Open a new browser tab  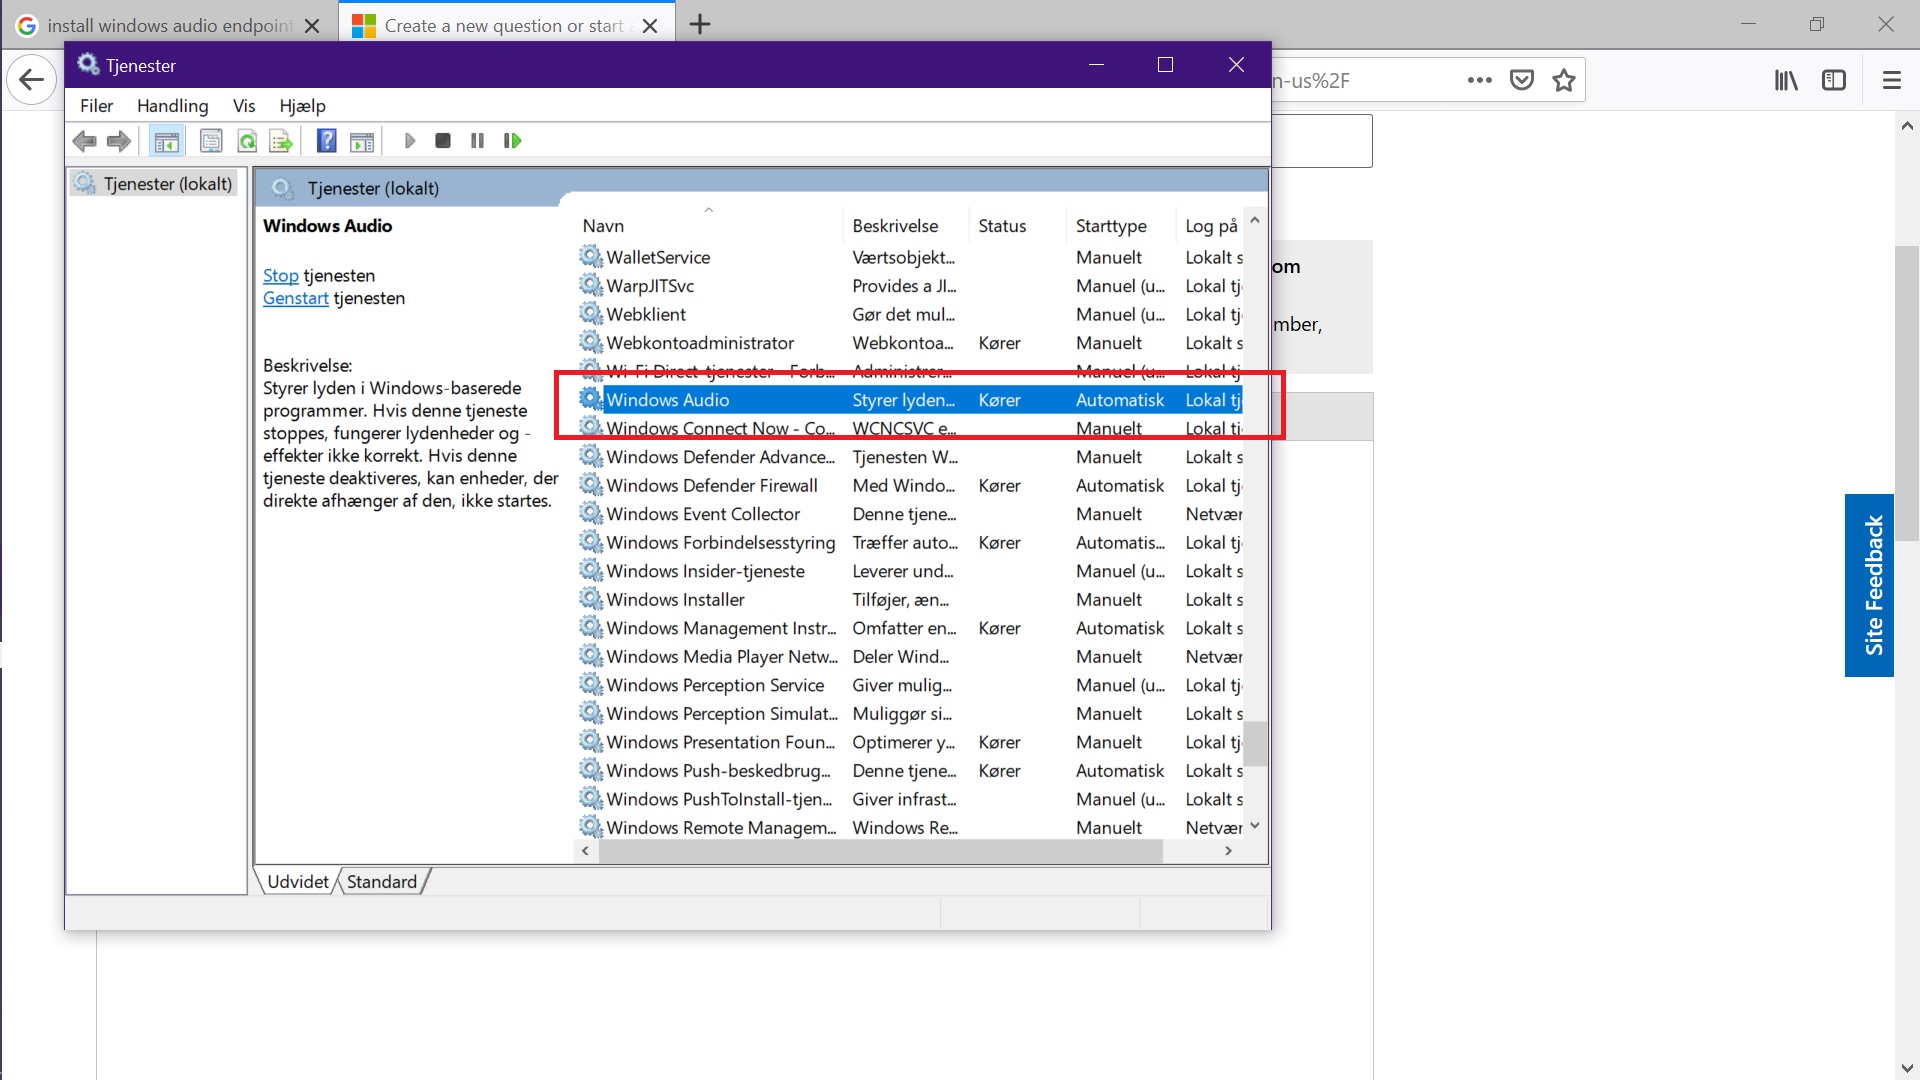(x=700, y=25)
